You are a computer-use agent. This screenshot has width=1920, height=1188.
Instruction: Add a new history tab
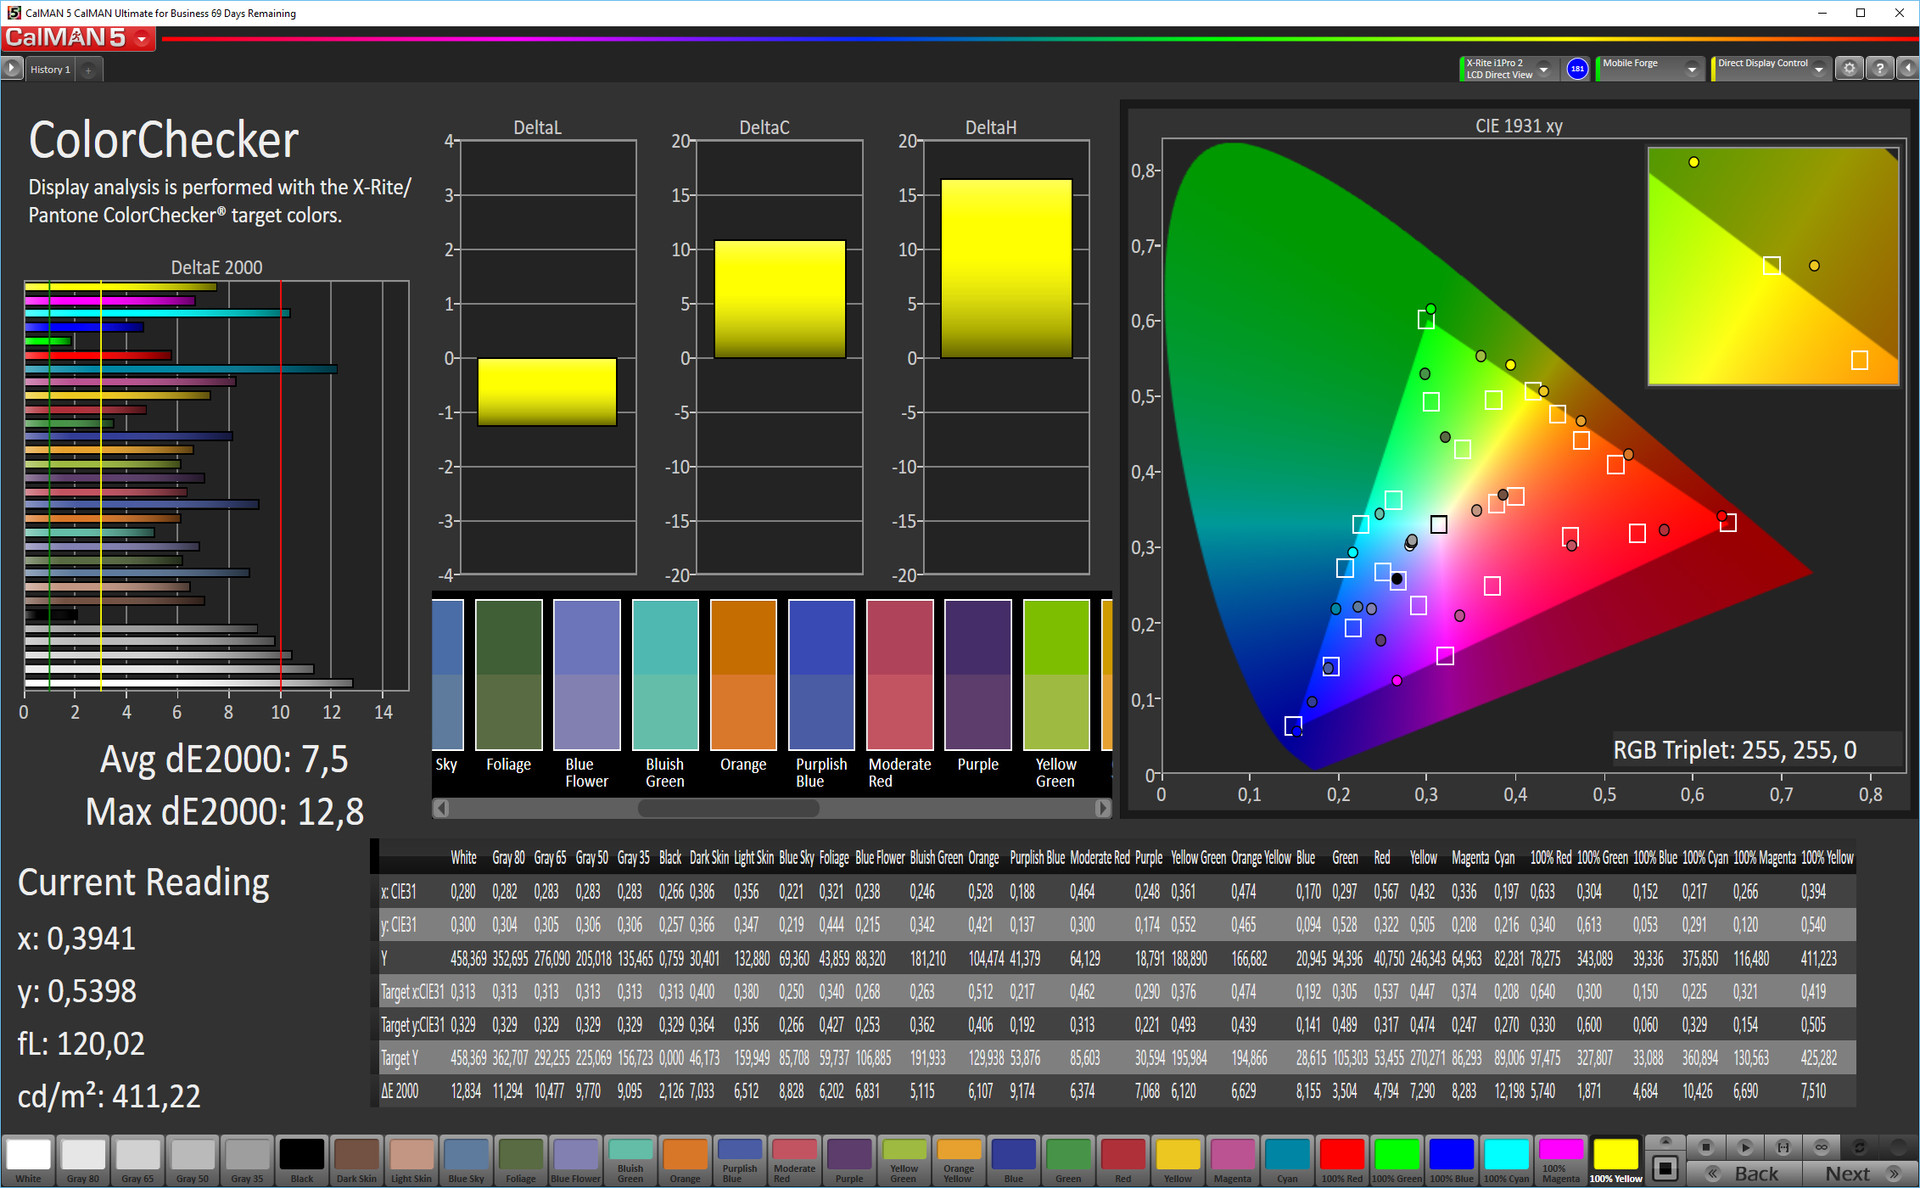tap(88, 70)
